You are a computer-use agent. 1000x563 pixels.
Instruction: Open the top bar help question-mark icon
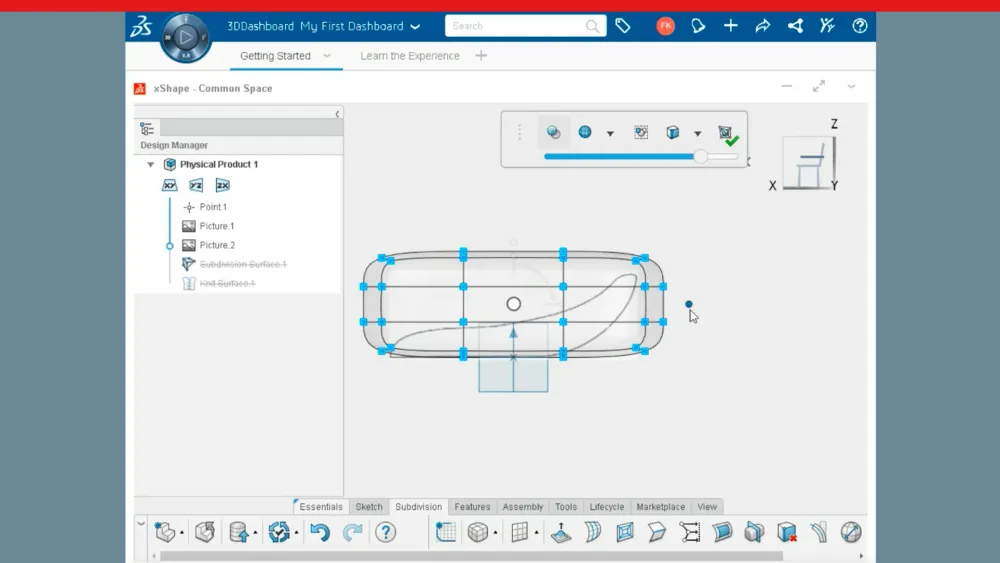point(860,26)
